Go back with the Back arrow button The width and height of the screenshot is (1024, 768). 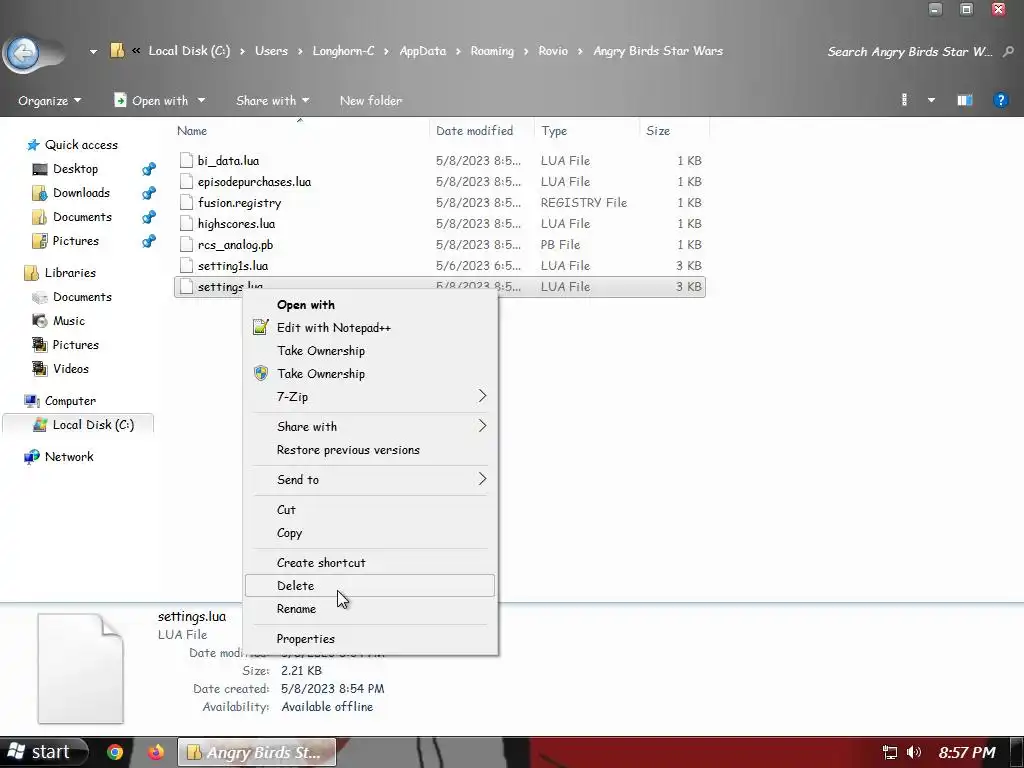tap(24, 52)
